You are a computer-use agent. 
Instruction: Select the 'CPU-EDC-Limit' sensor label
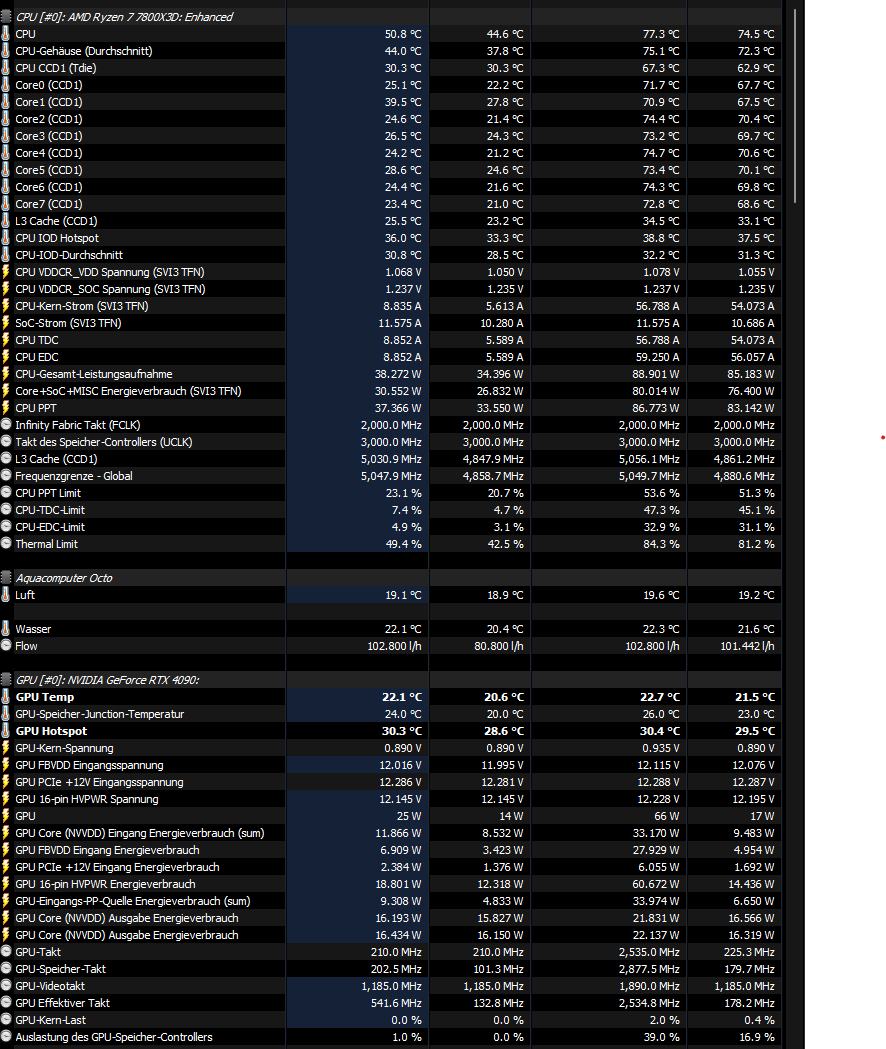50,527
